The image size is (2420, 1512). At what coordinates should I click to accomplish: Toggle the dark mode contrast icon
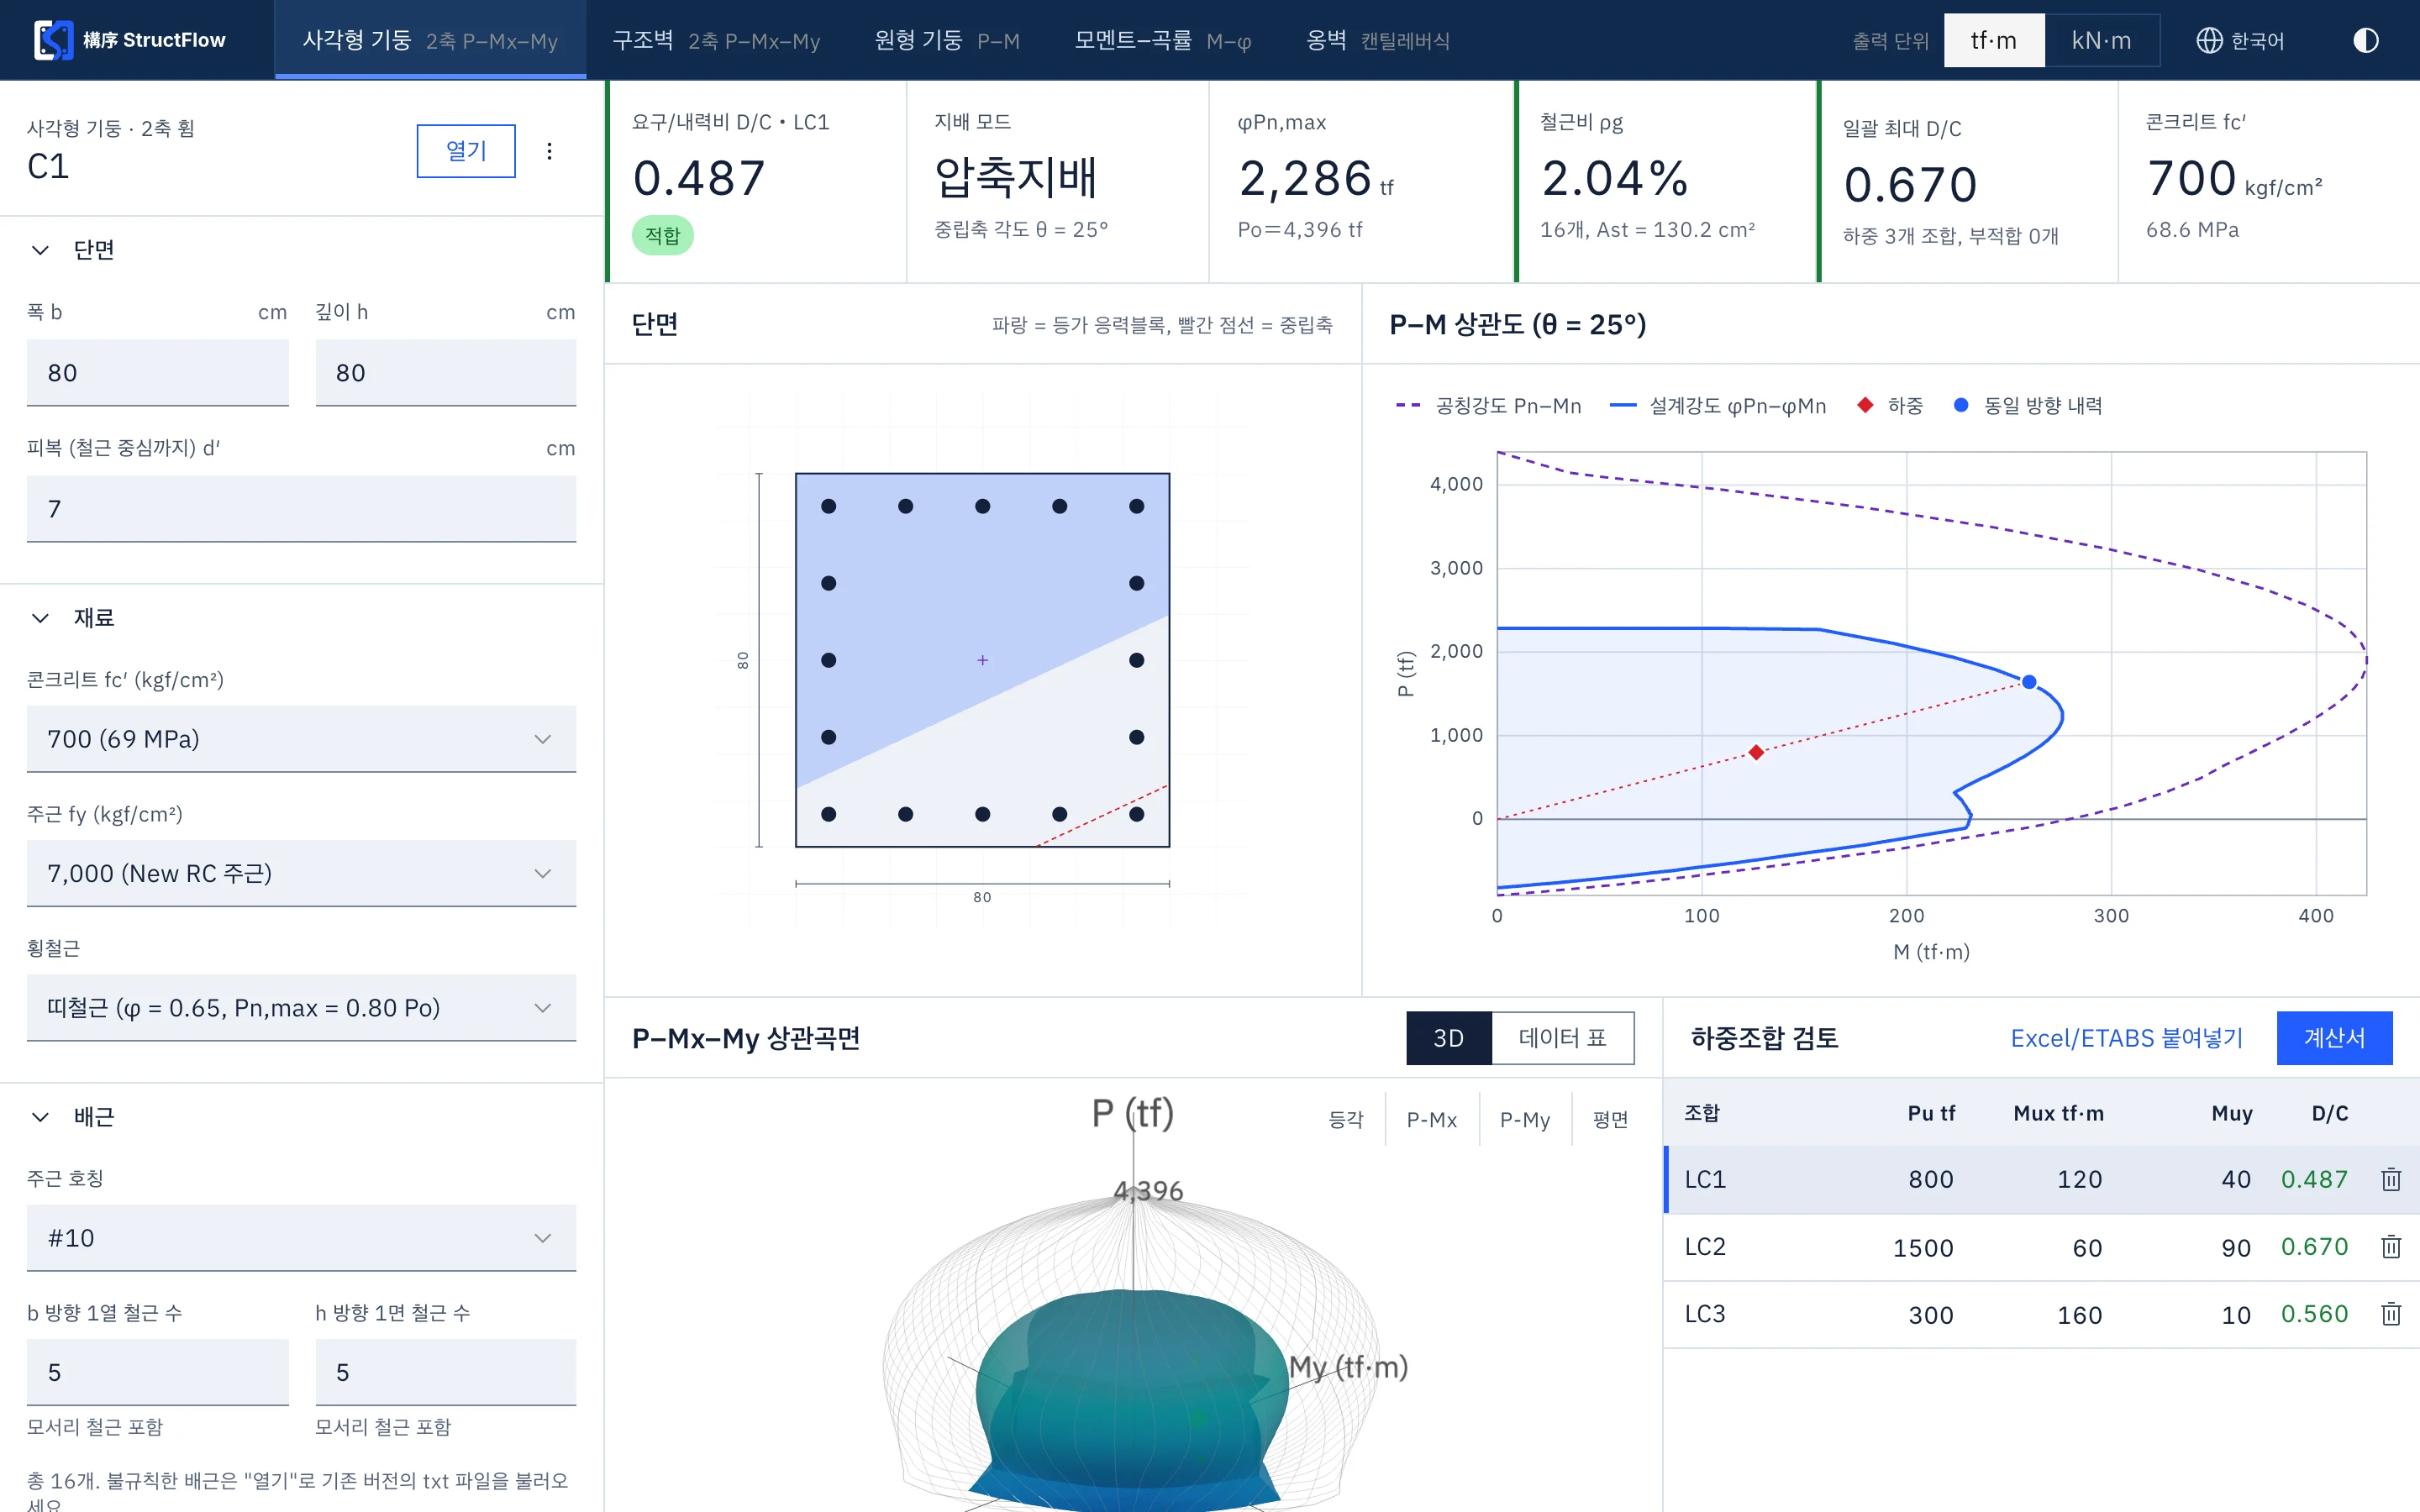pyautogui.click(x=2365, y=41)
